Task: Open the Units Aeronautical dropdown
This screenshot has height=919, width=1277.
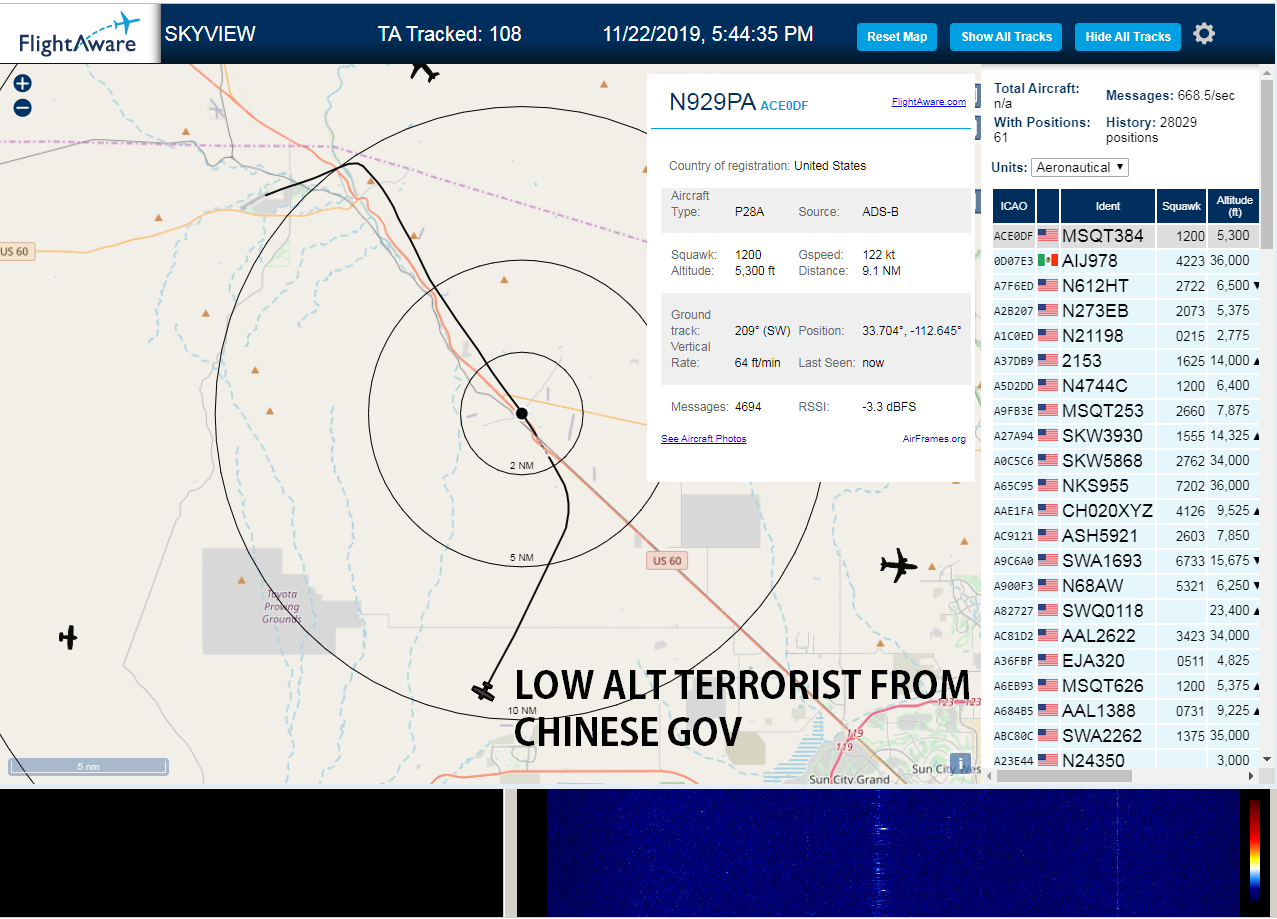Action: 1080,168
